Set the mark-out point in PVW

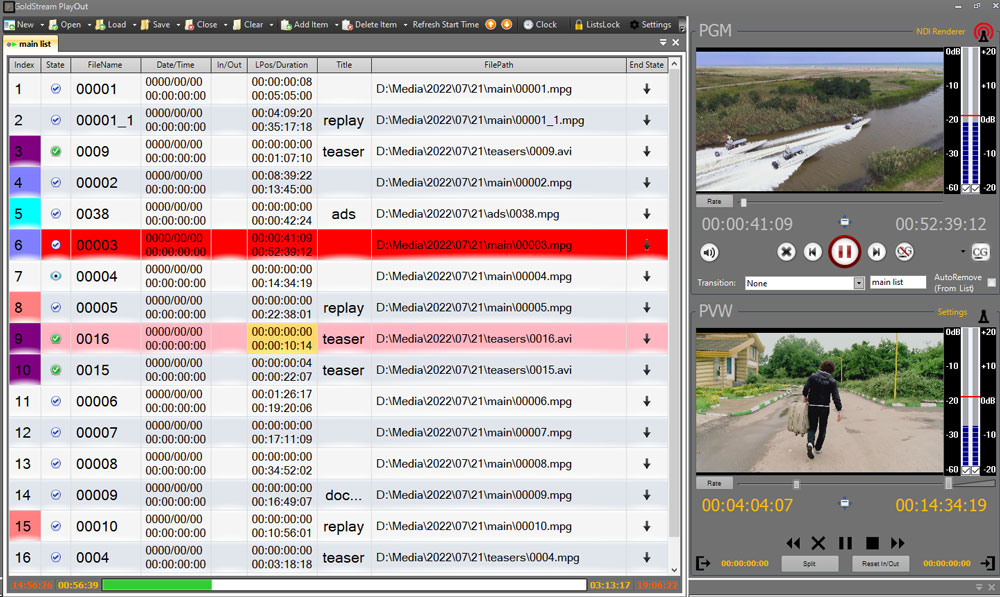click(987, 563)
